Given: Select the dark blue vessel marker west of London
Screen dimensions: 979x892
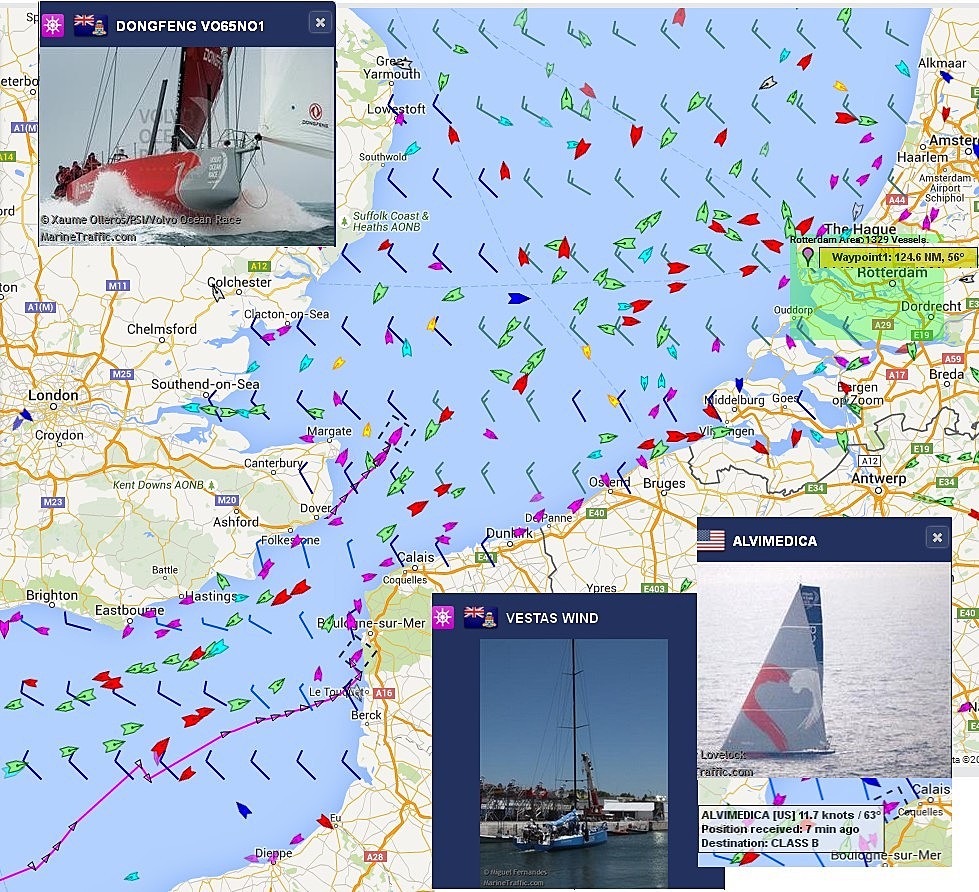Looking at the screenshot, I should tap(26, 414).
